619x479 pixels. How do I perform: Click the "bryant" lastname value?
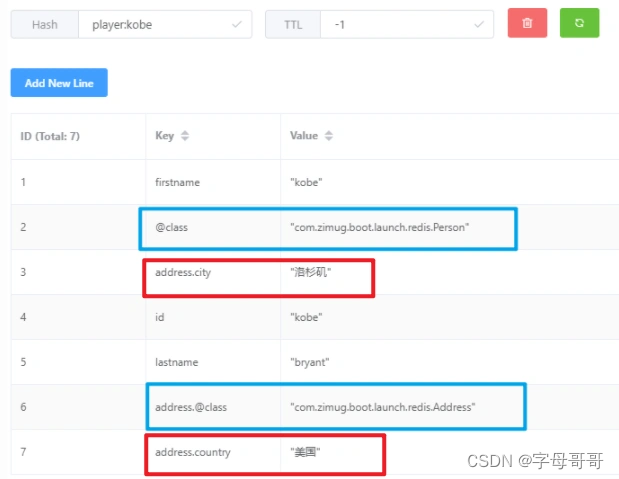pyautogui.click(x=312, y=363)
